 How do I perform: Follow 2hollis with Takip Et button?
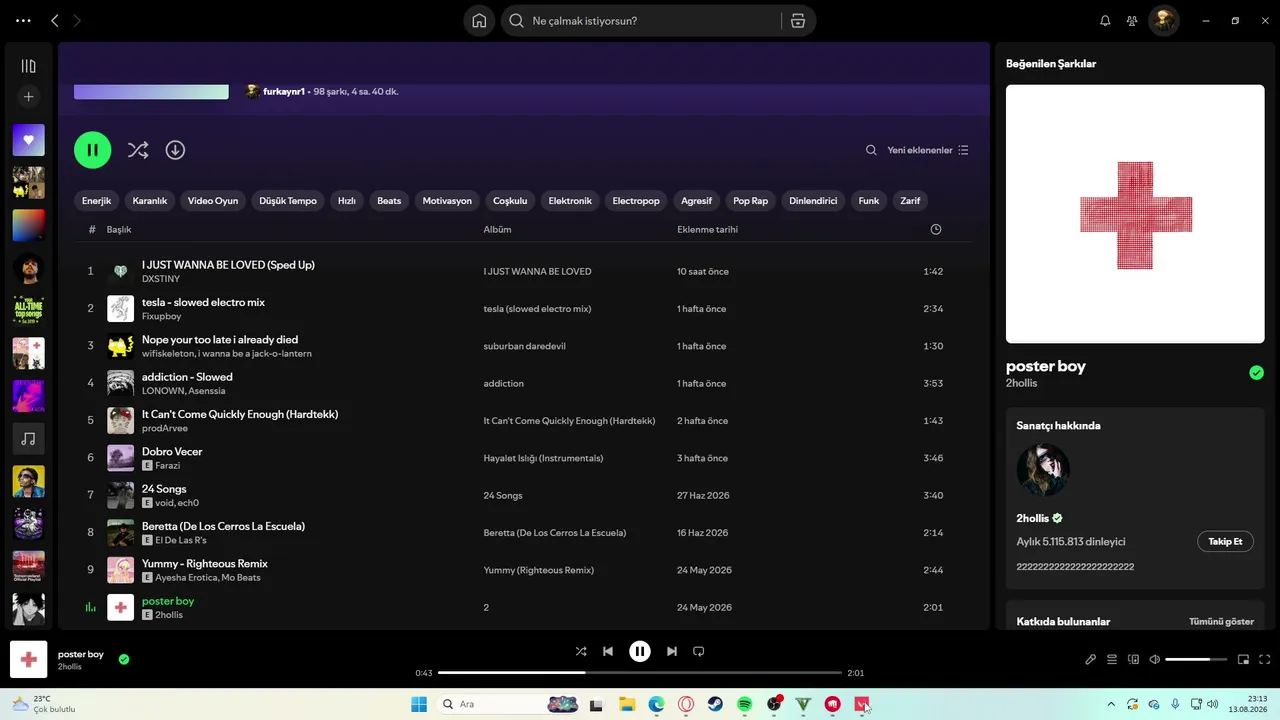(1225, 542)
